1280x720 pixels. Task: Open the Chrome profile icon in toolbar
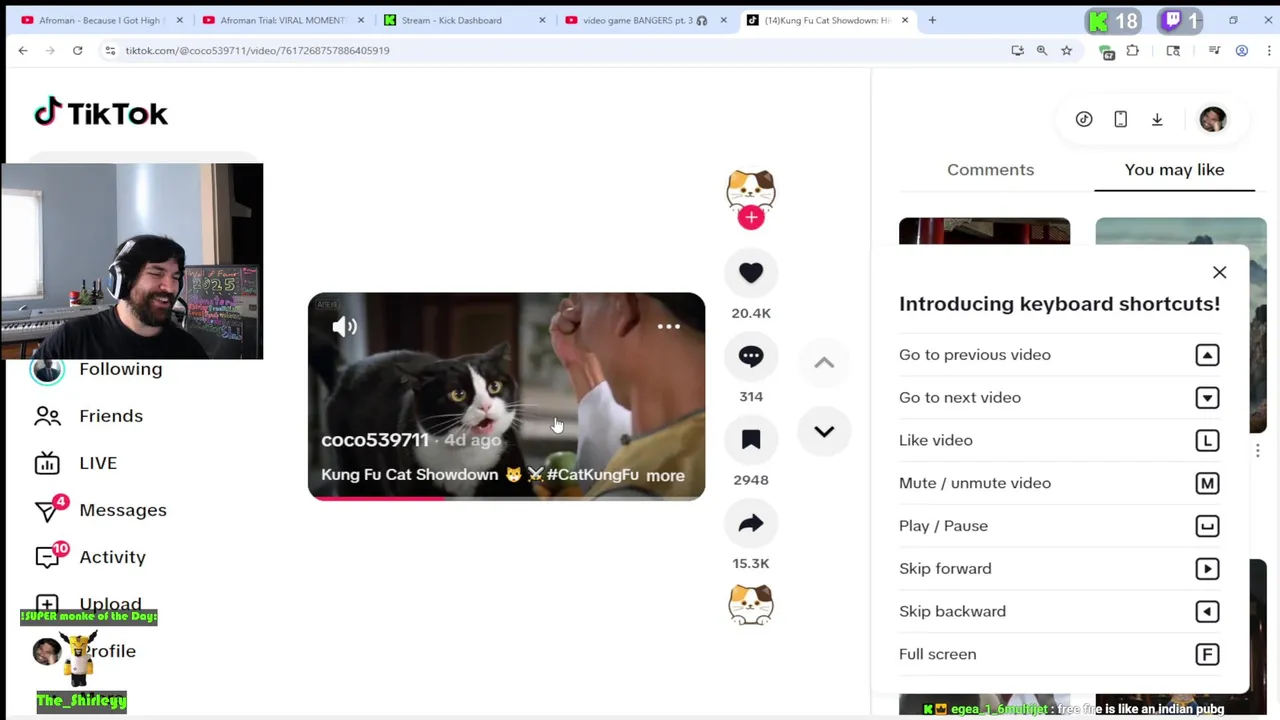coord(1242,50)
